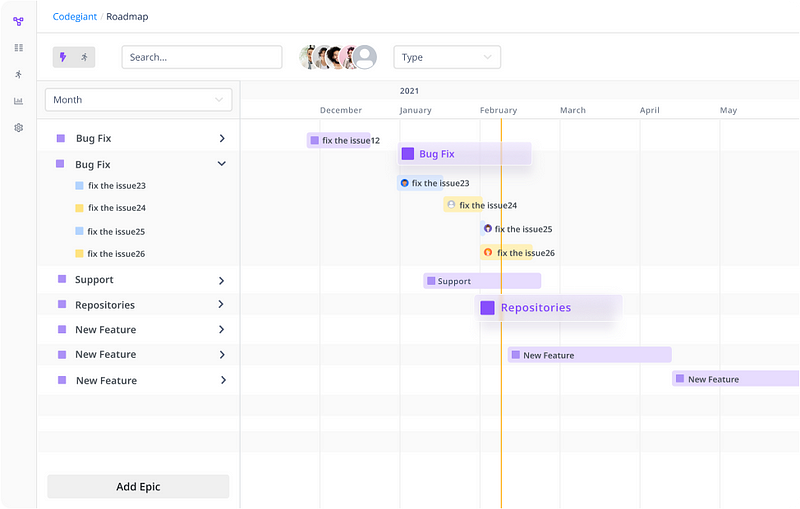Select fix the issue23 in list
Screen dimensions: 800x509
117,186
